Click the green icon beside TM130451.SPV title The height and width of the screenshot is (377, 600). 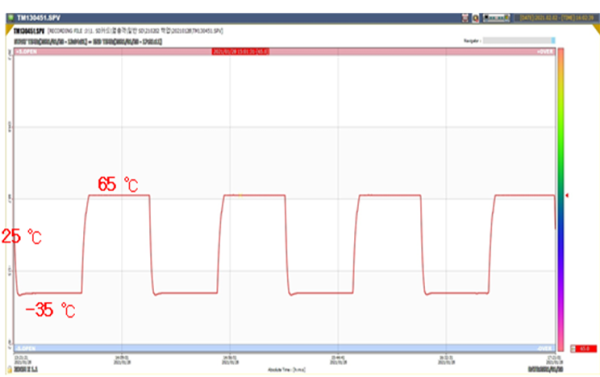pos(11,18)
